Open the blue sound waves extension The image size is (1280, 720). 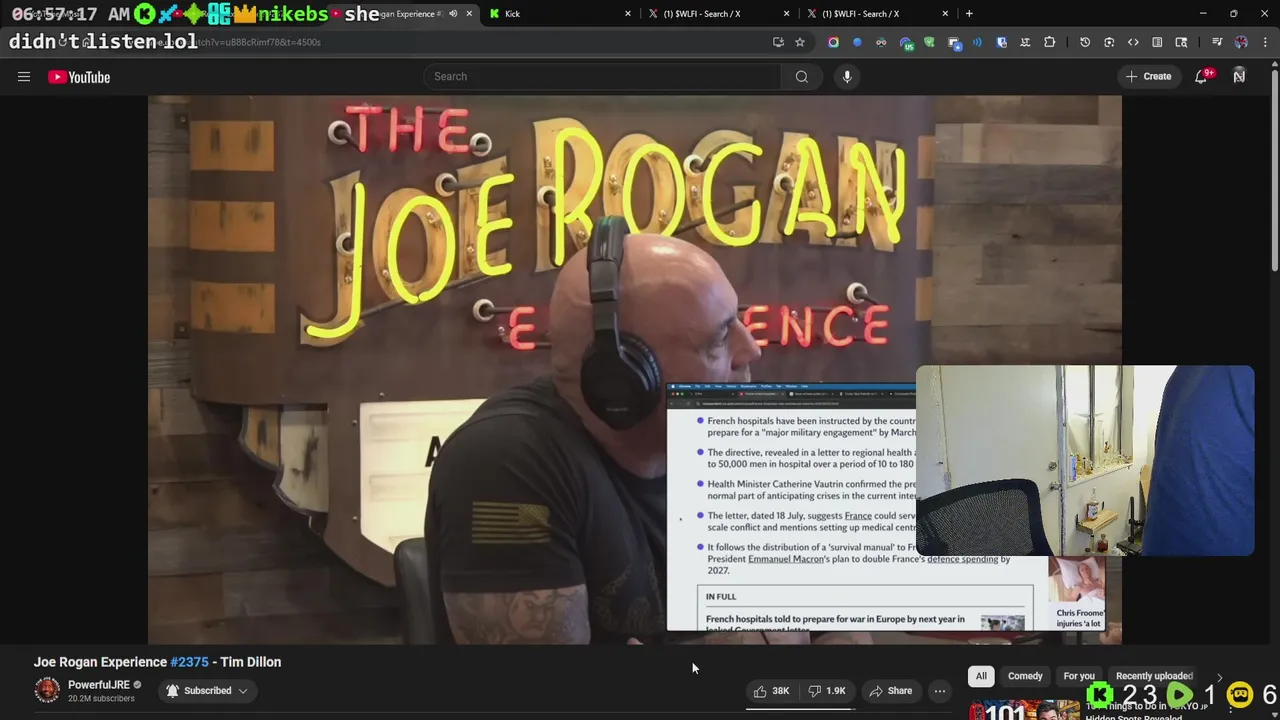click(x=977, y=42)
